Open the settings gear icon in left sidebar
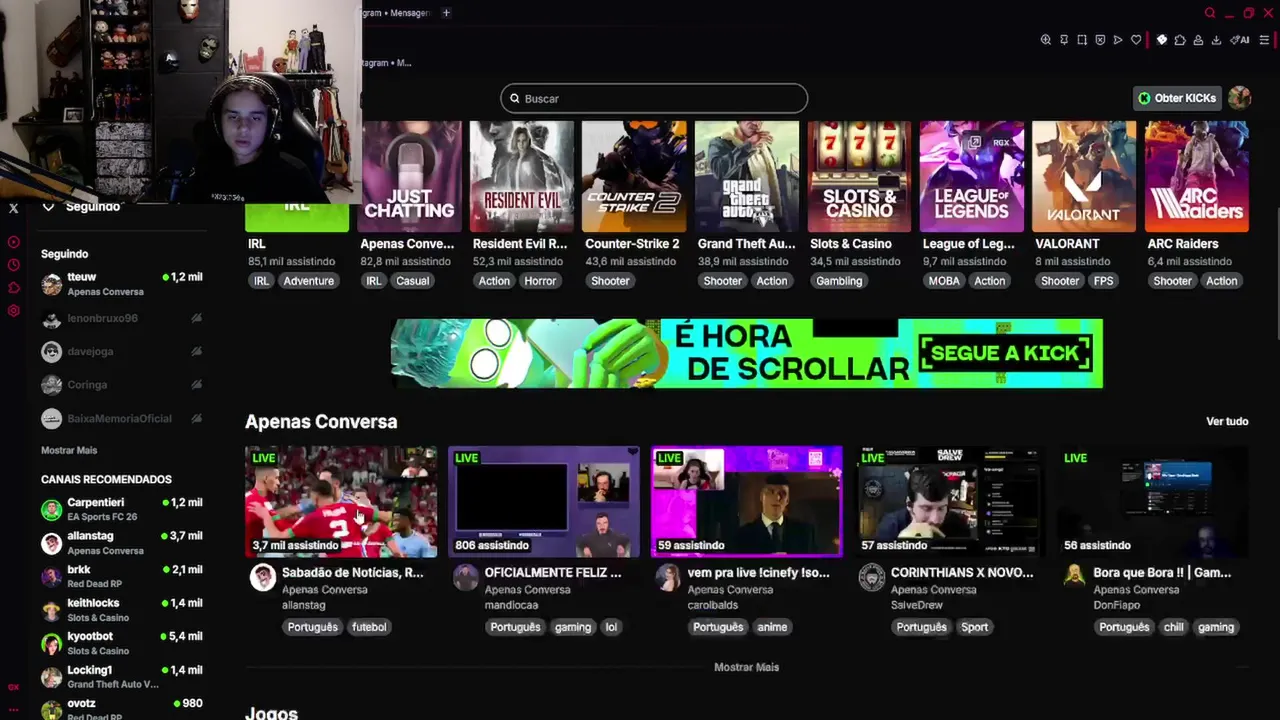Screen dimensions: 1280x720 pos(14,311)
